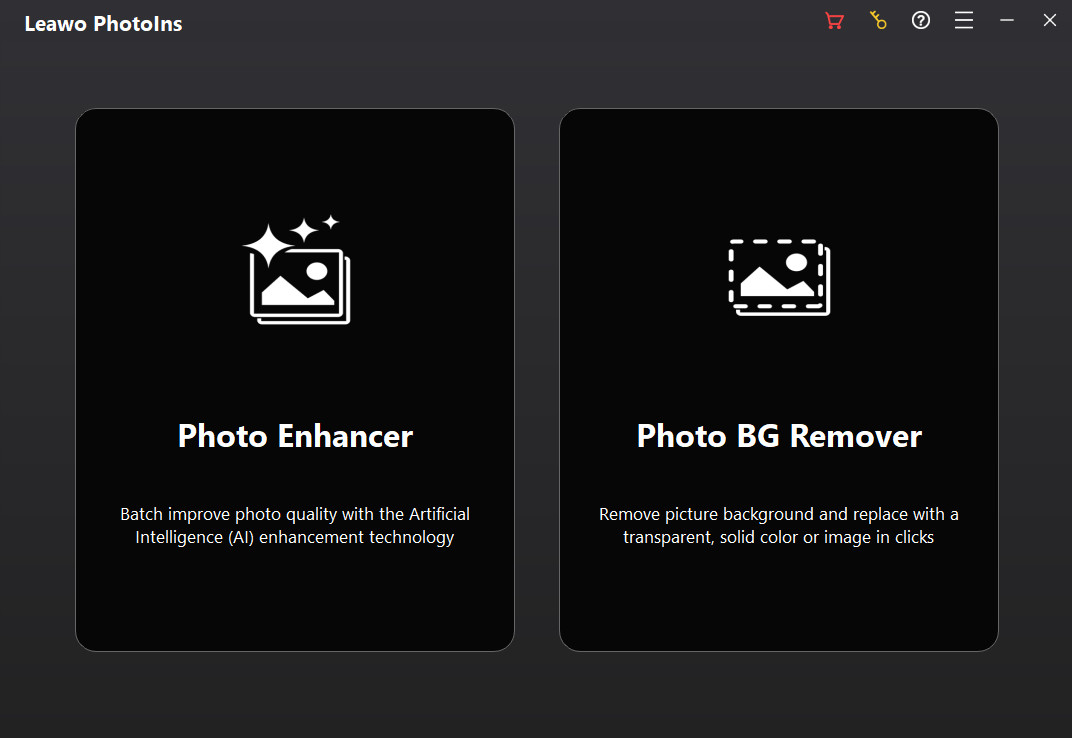Click the Photo Enhancer sparkle picture icon
The width and height of the screenshot is (1072, 738).
(x=297, y=270)
